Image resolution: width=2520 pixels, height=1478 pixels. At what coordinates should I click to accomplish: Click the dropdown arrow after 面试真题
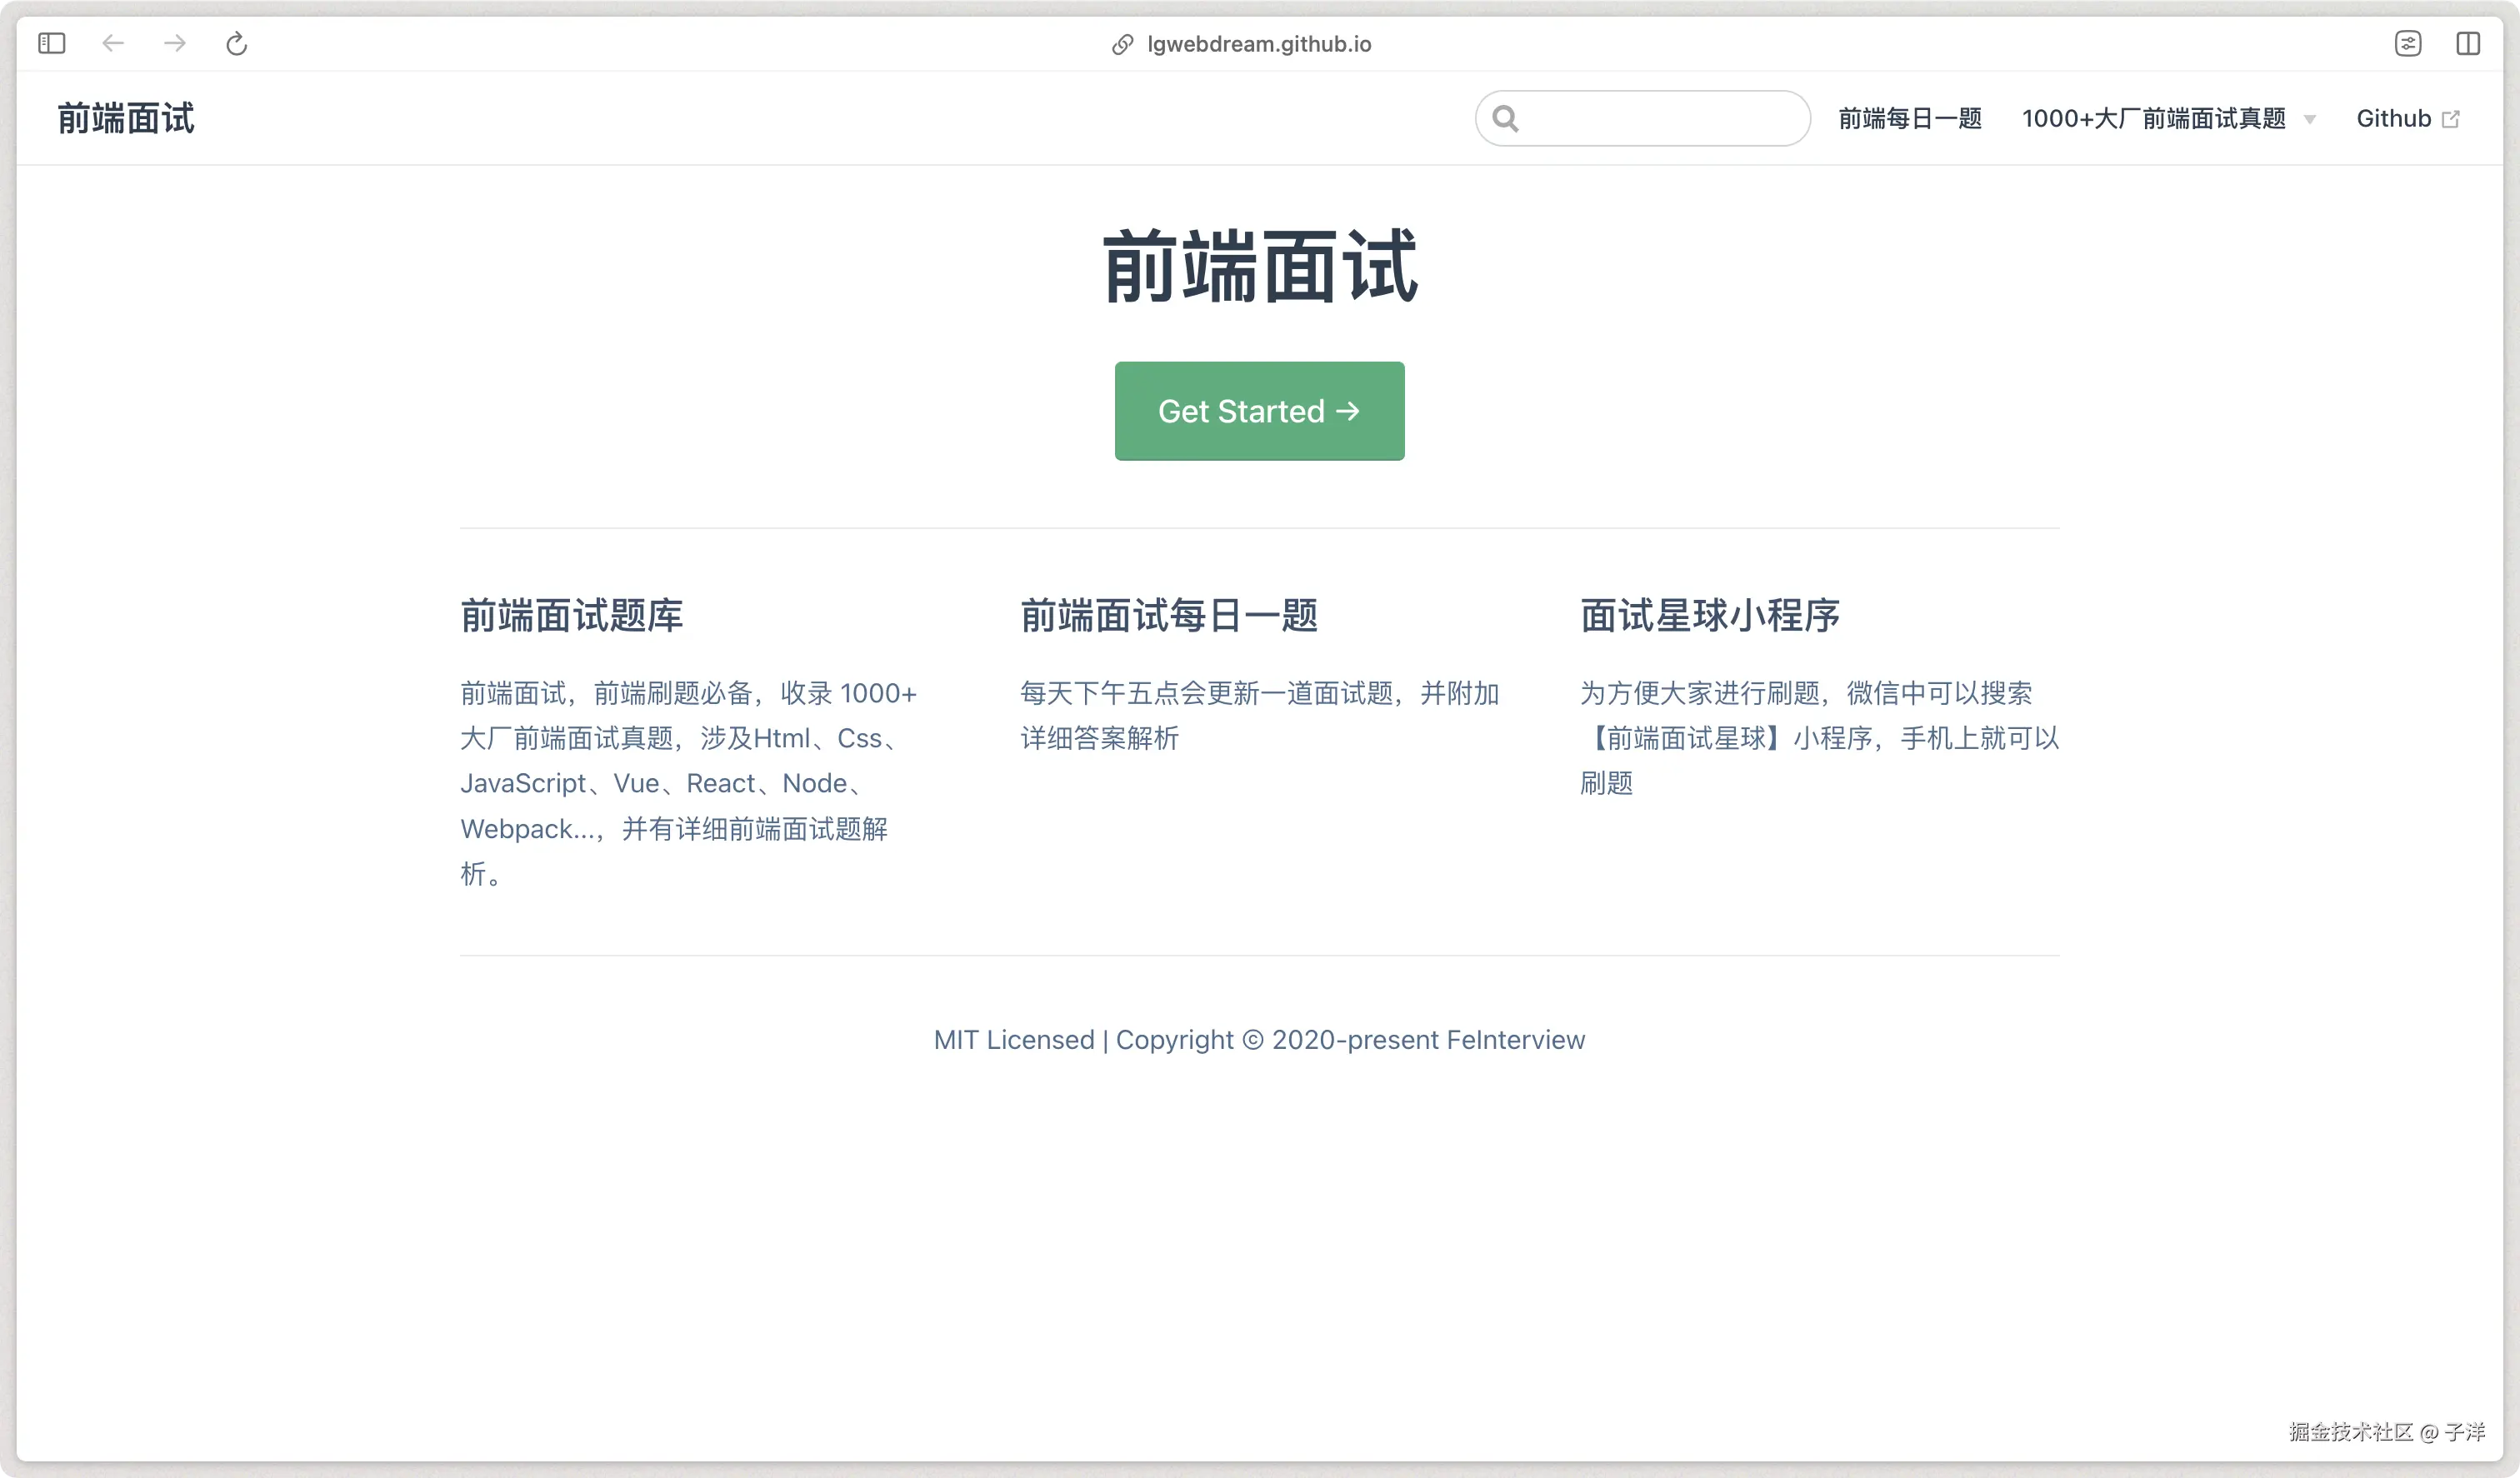pyautogui.click(x=2310, y=120)
